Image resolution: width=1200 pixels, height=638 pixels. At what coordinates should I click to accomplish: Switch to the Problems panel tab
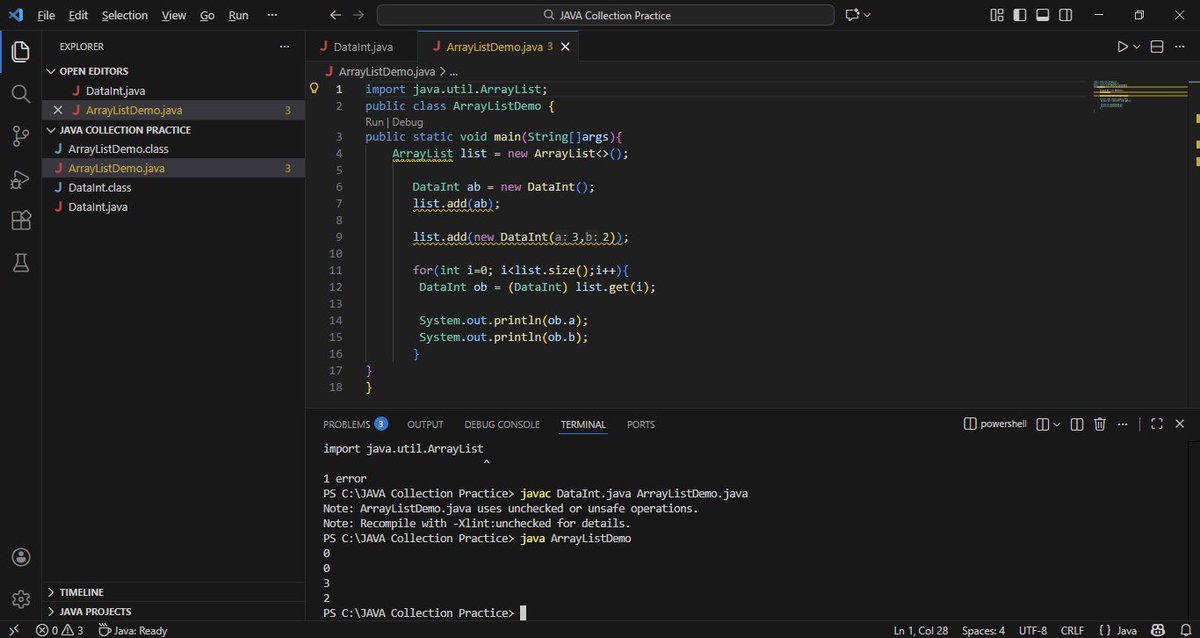[355, 424]
